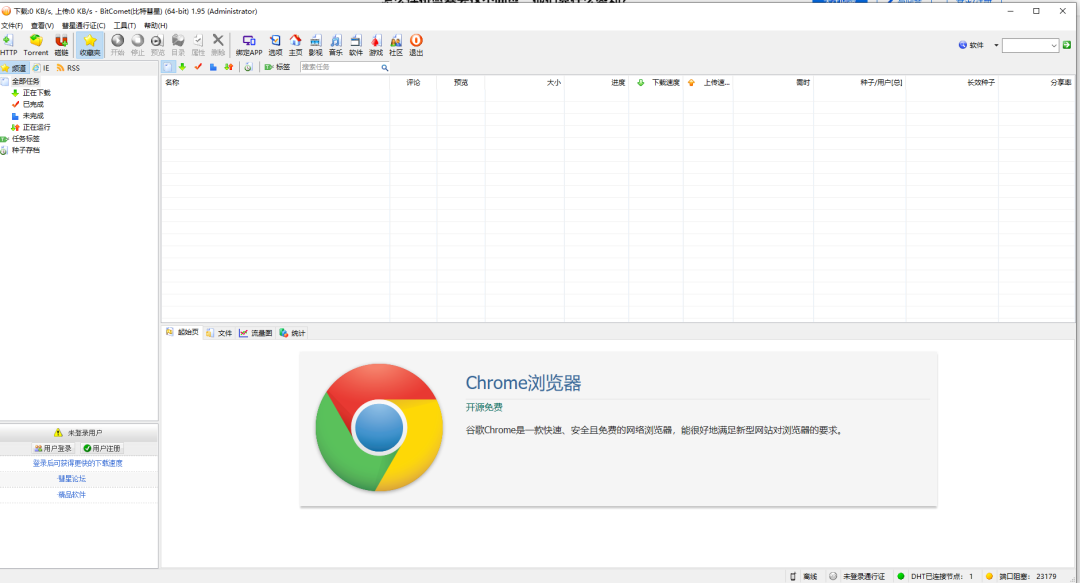Open 选项 options from the toolbar
Viewport: 1080px width, 583px height.
click(x=275, y=45)
